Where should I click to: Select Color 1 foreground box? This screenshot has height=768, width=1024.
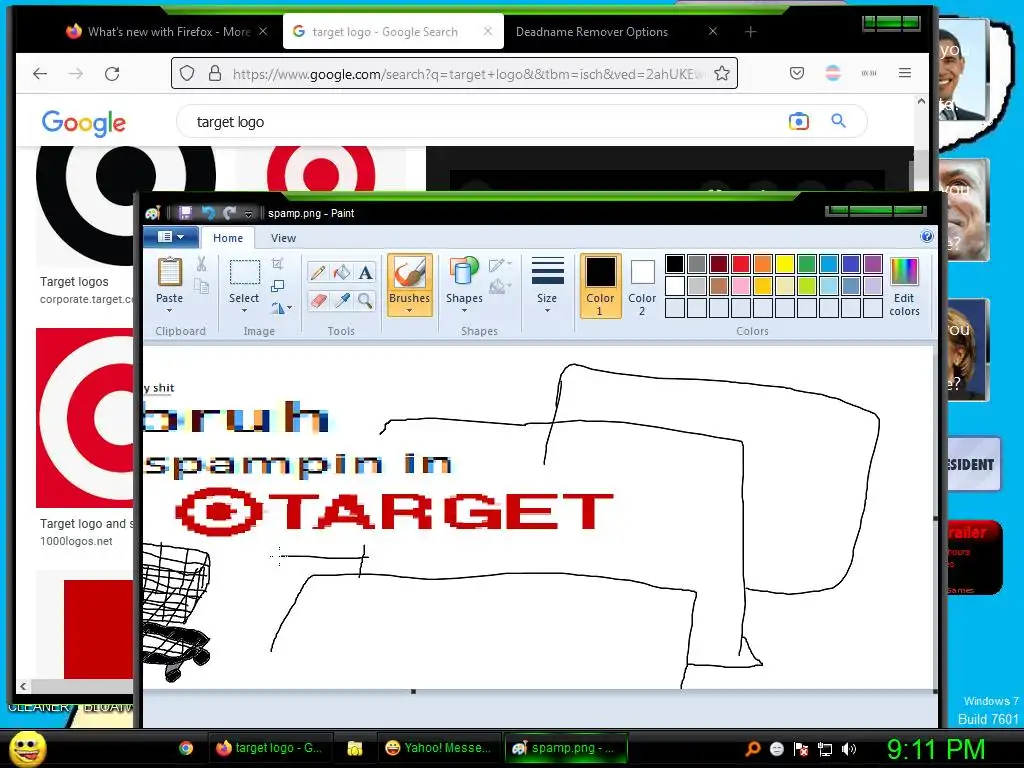(600, 286)
